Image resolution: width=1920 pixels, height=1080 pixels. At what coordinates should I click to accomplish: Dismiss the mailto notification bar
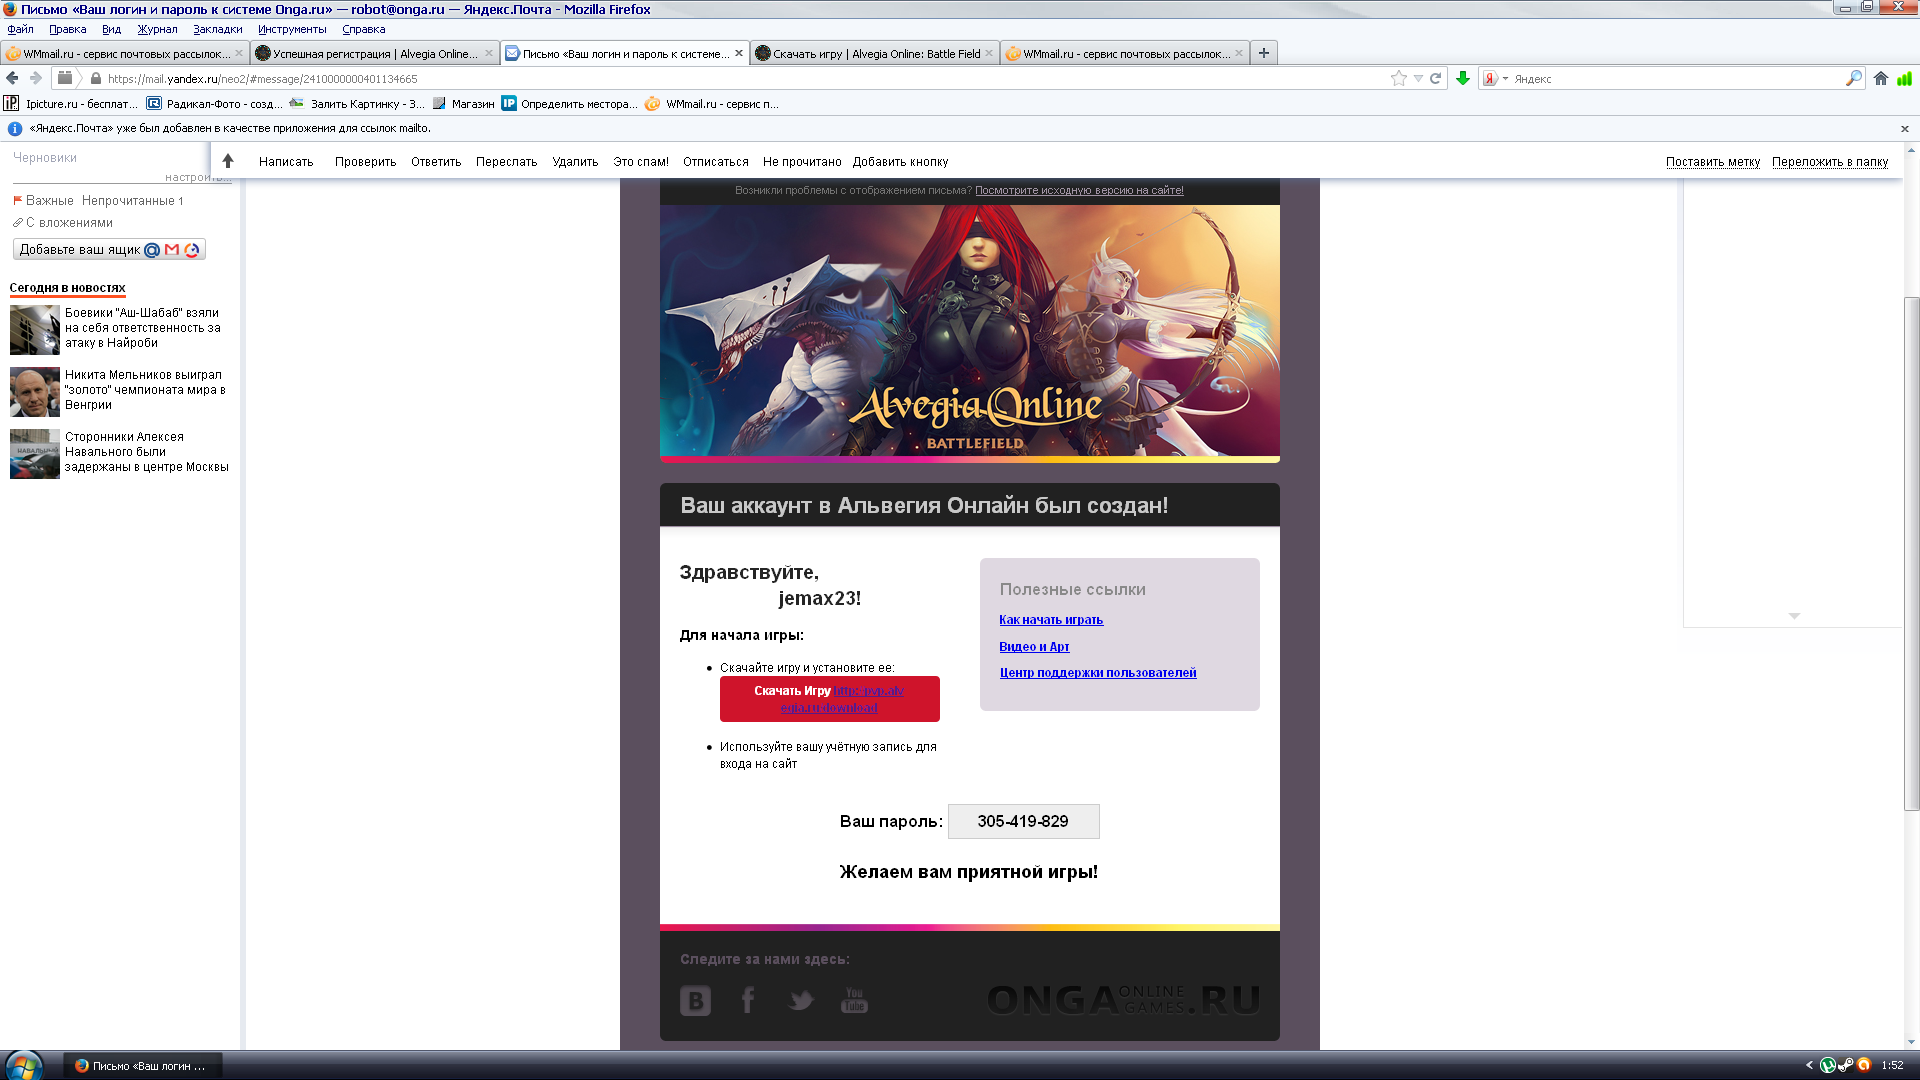[1904, 128]
